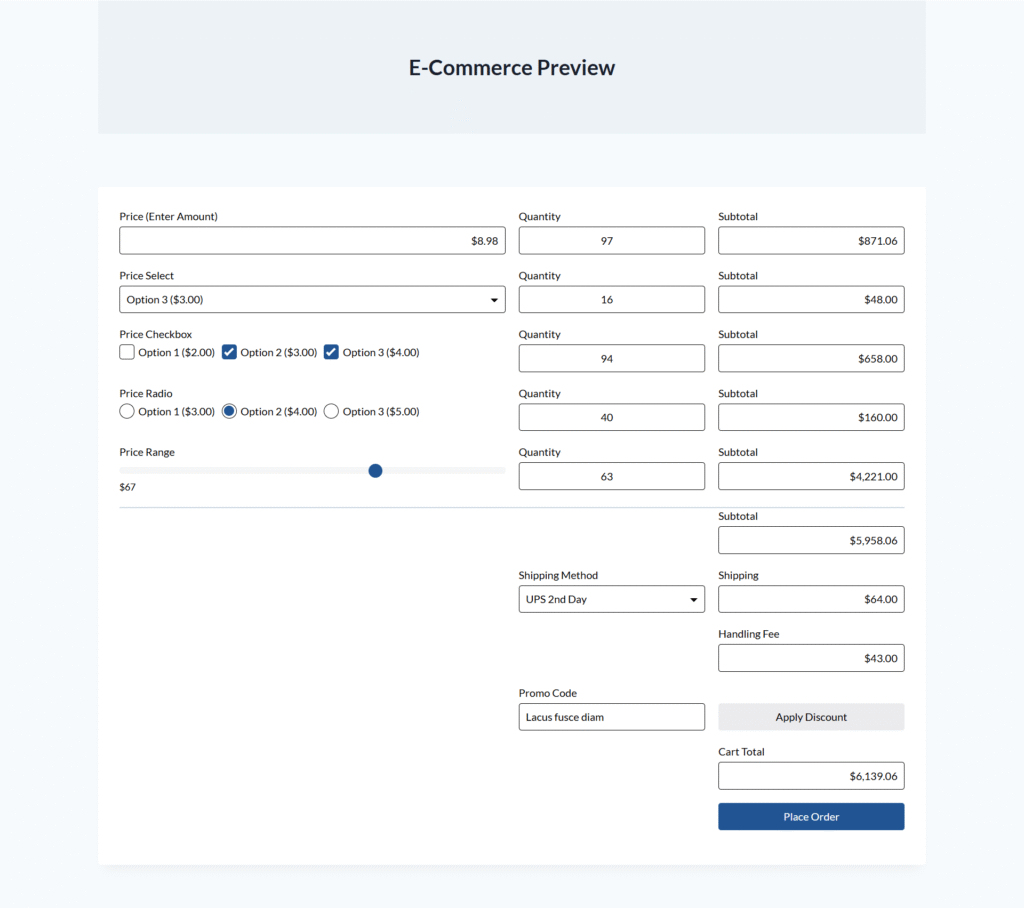Click the Quantity field showing 94
Viewport: 1024px width, 908px height.
click(x=611, y=358)
